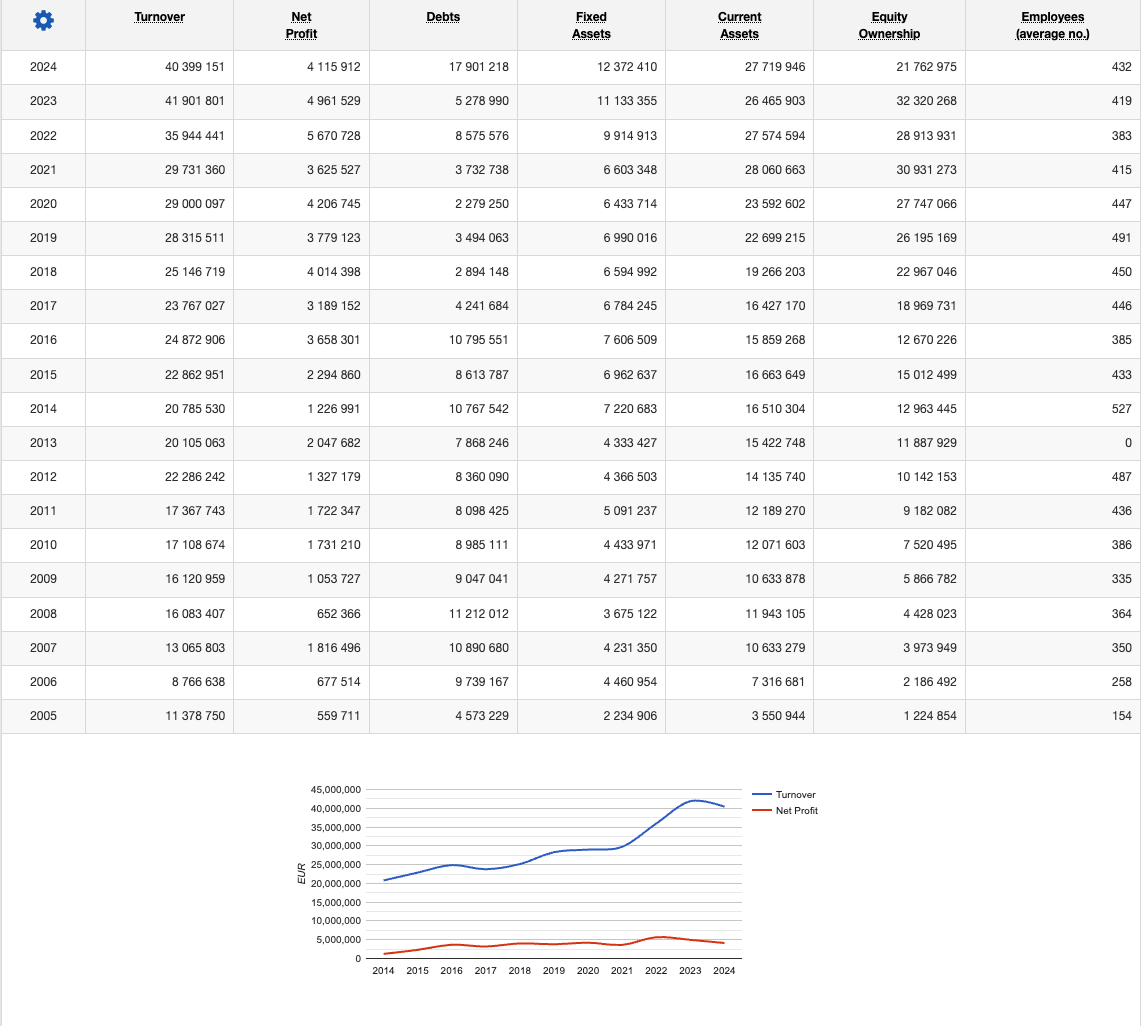Click the 2013 year row cell

click(43, 442)
